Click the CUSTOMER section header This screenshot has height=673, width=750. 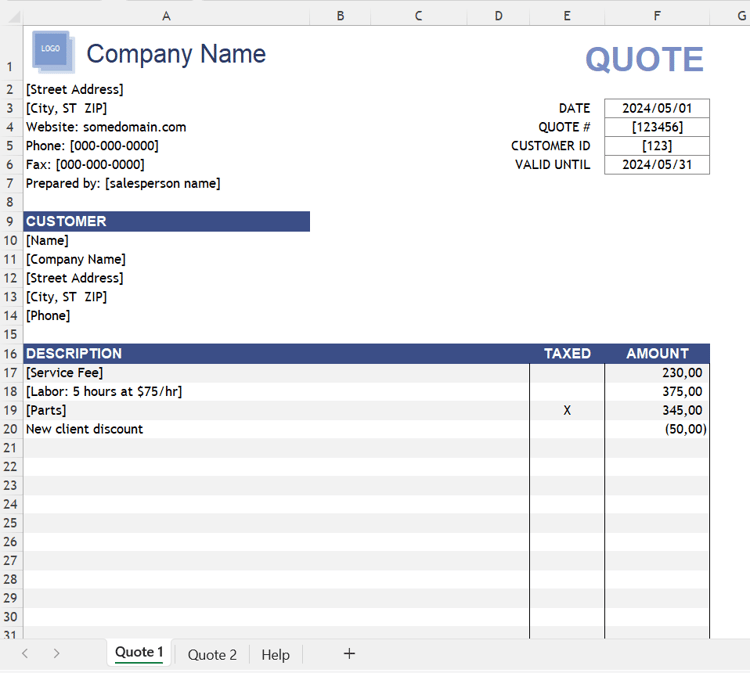[166, 221]
